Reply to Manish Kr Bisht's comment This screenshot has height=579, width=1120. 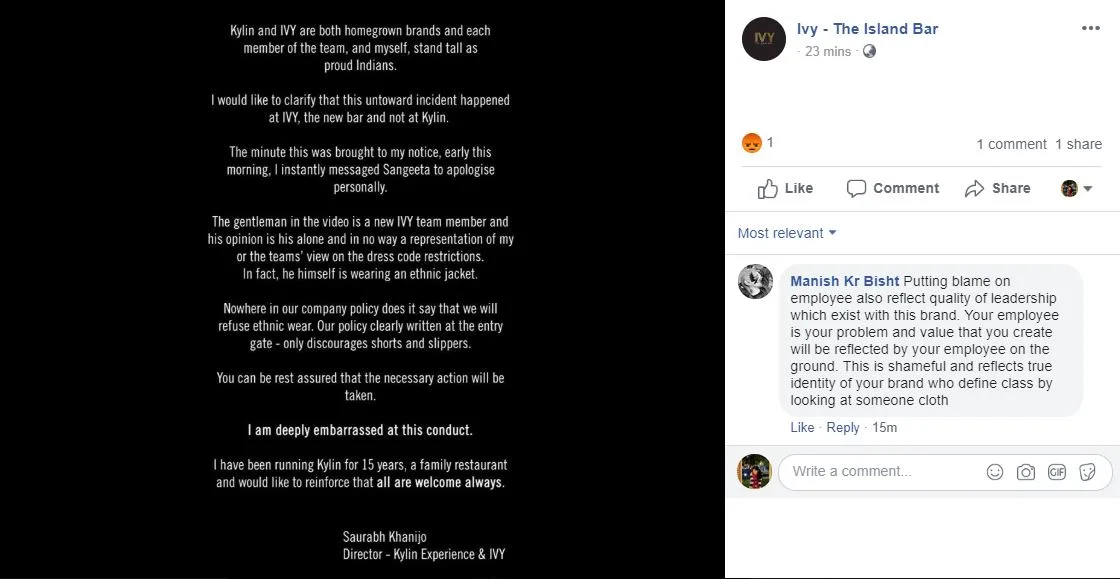[x=843, y=427]
